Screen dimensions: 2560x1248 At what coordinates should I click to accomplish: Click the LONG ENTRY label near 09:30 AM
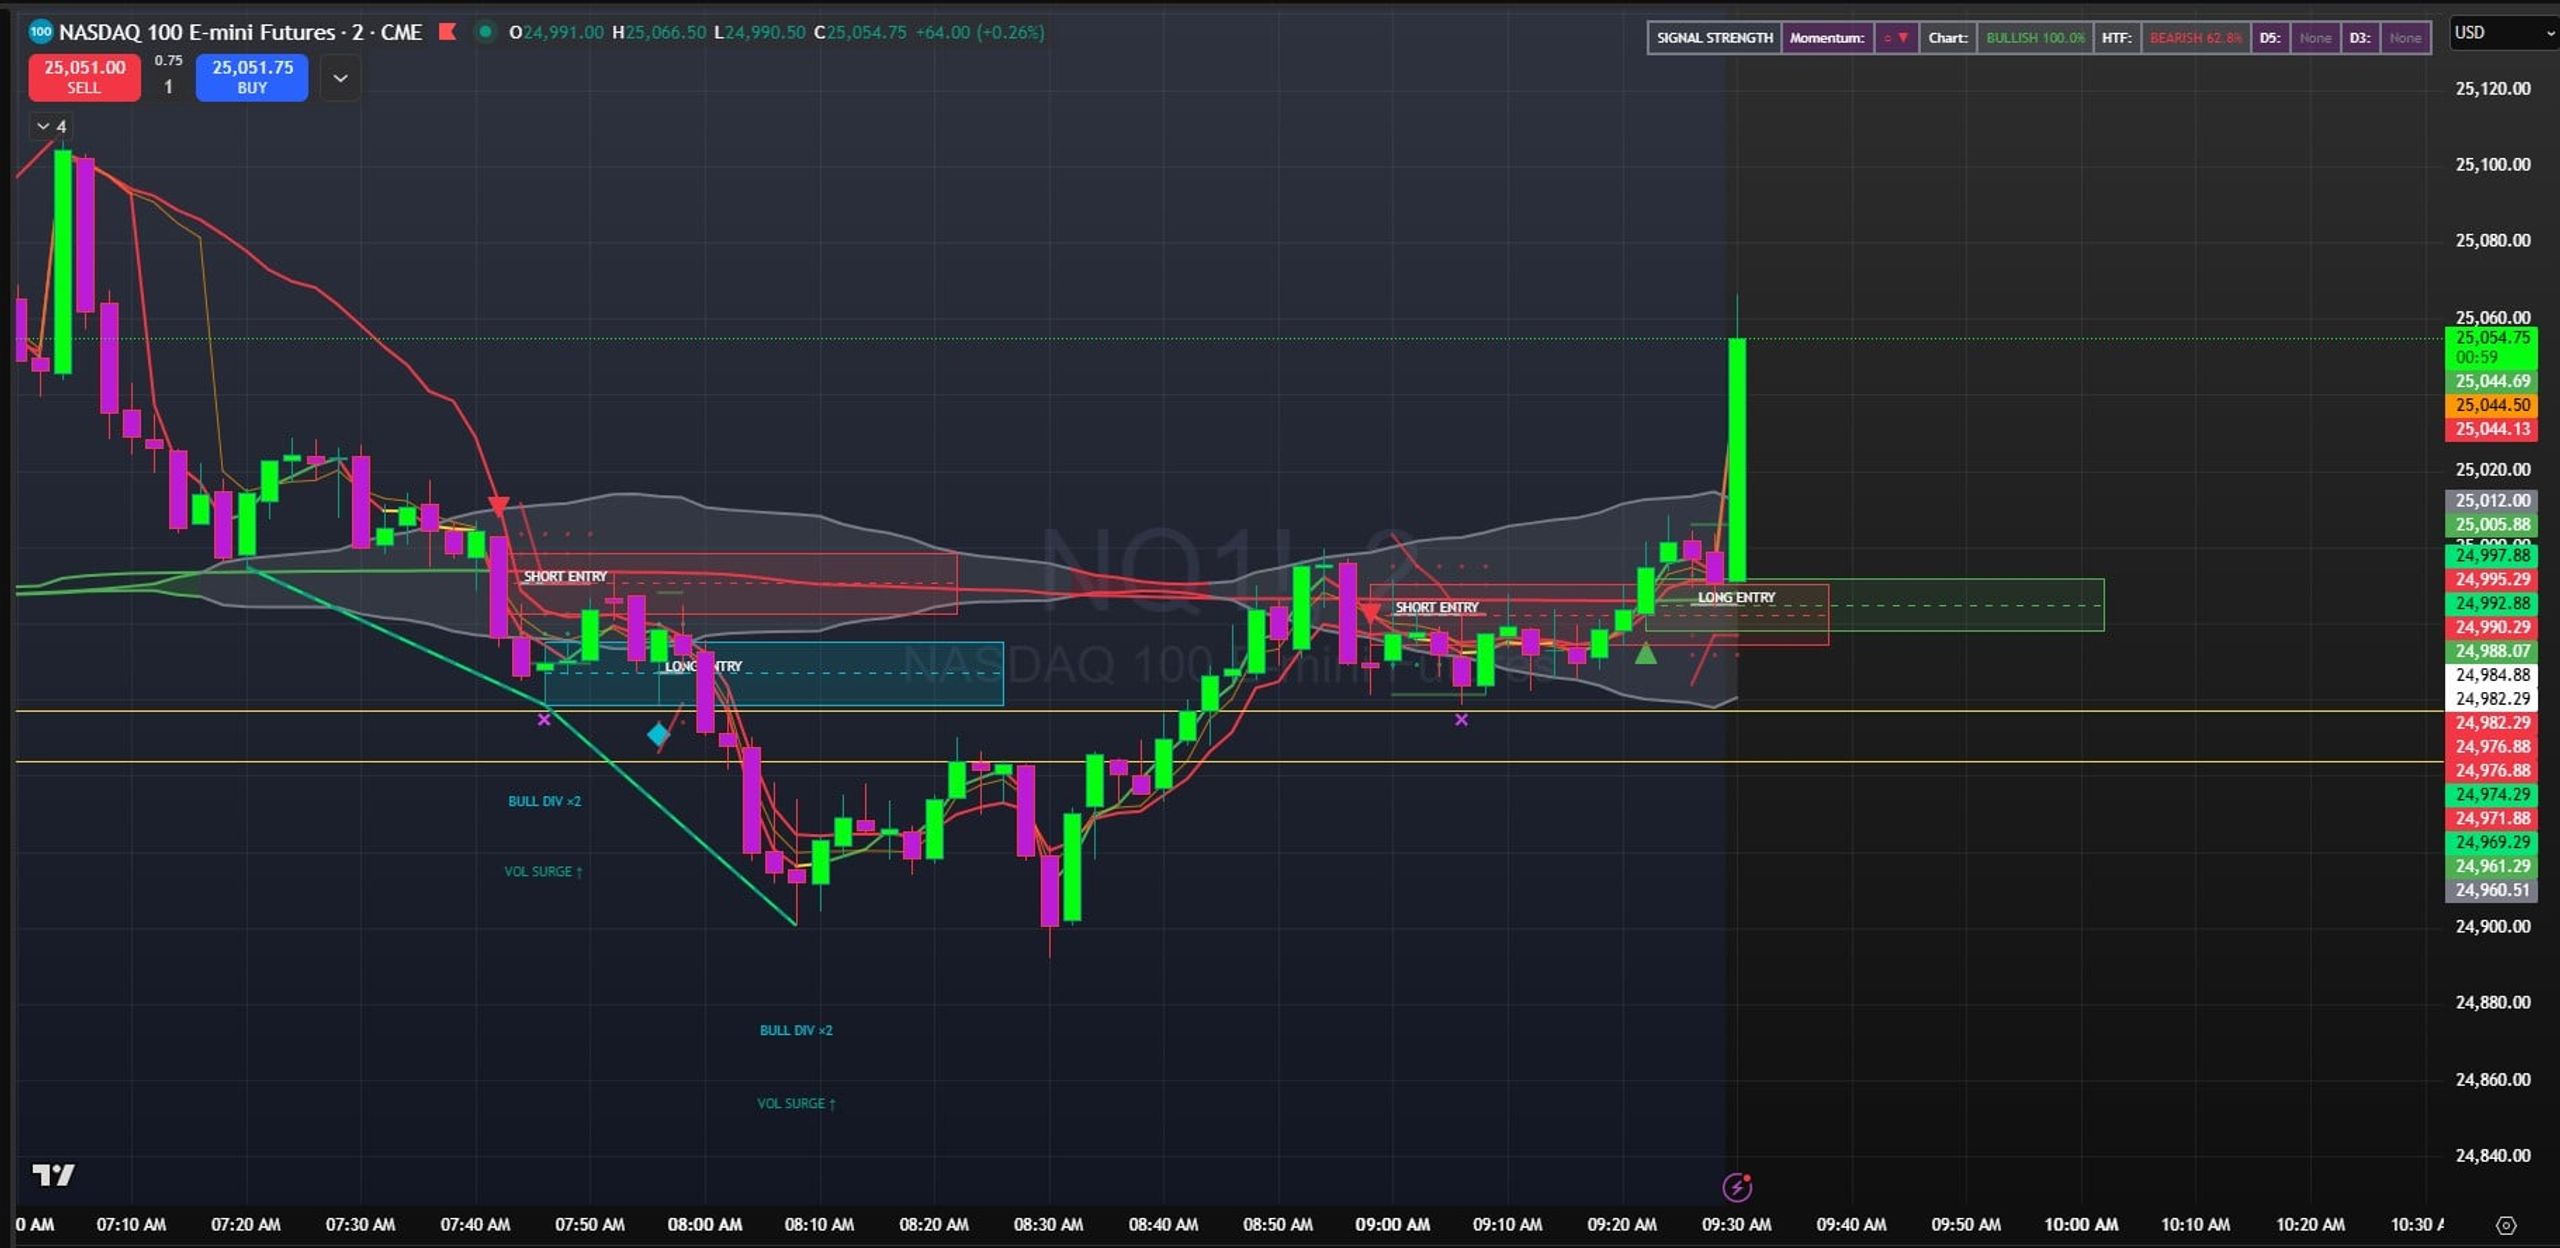(x=1736, y=597)
